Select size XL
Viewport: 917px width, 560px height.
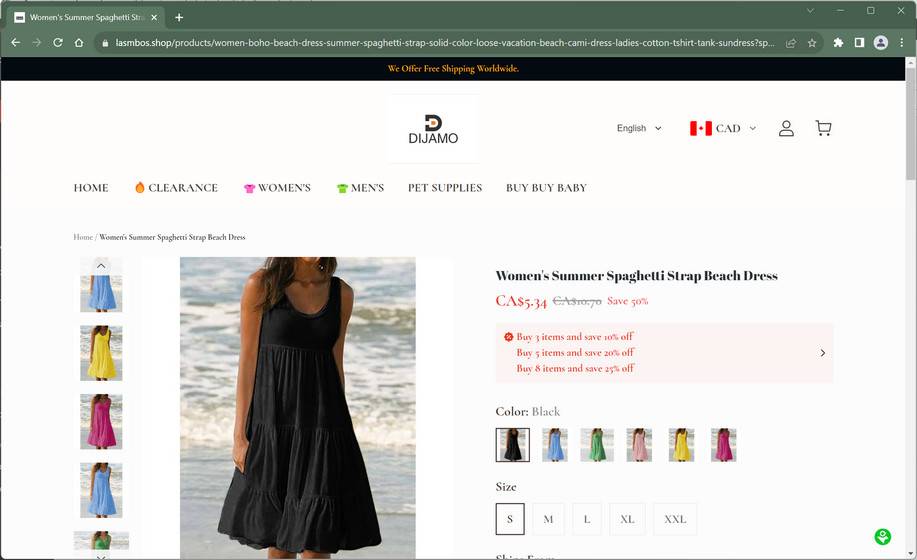628,519
